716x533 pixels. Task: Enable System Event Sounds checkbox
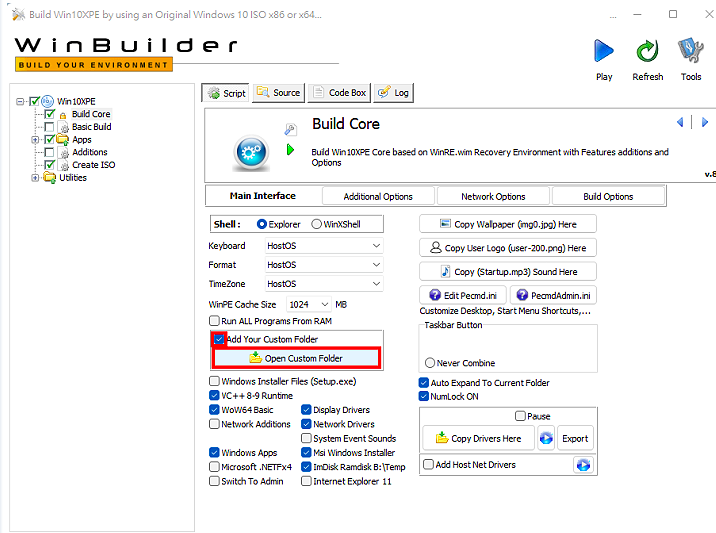306,438
